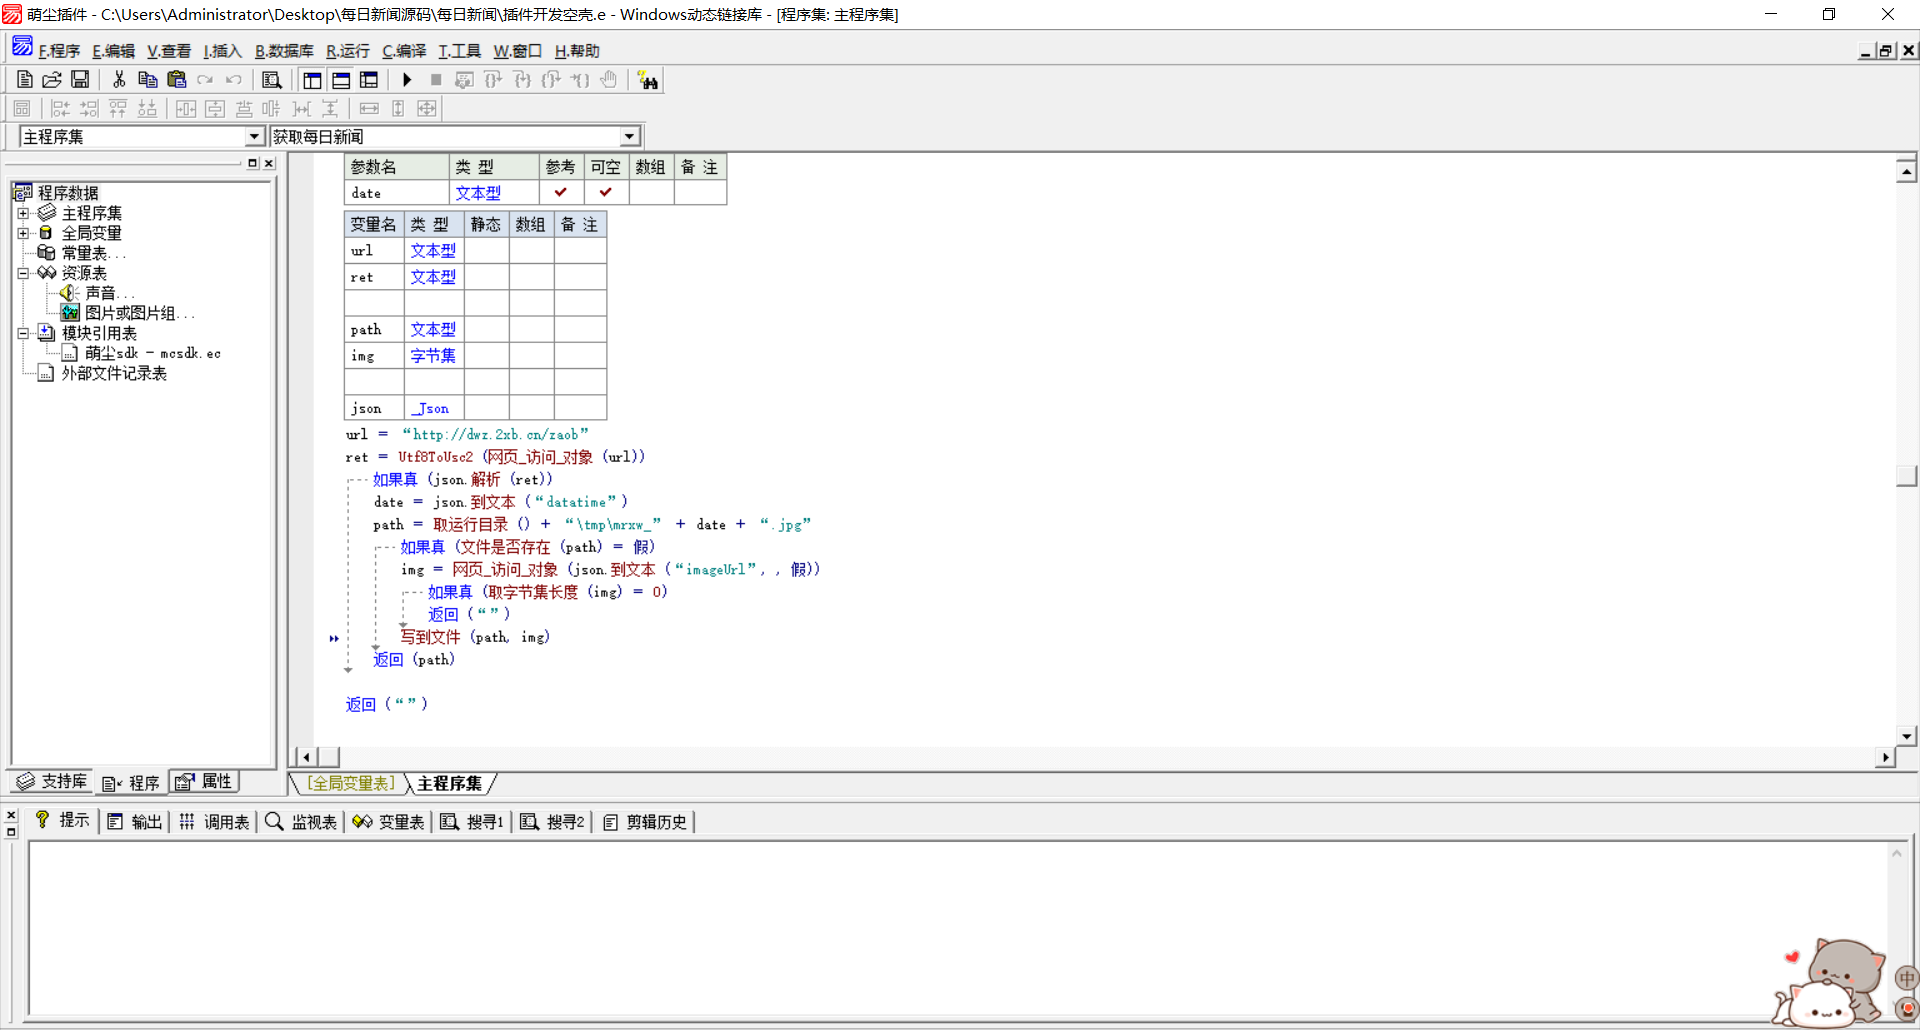This screenshot has height=1030, width=1920.
Task: Click the binoculars help search icon
Action: tap(648, 81)
